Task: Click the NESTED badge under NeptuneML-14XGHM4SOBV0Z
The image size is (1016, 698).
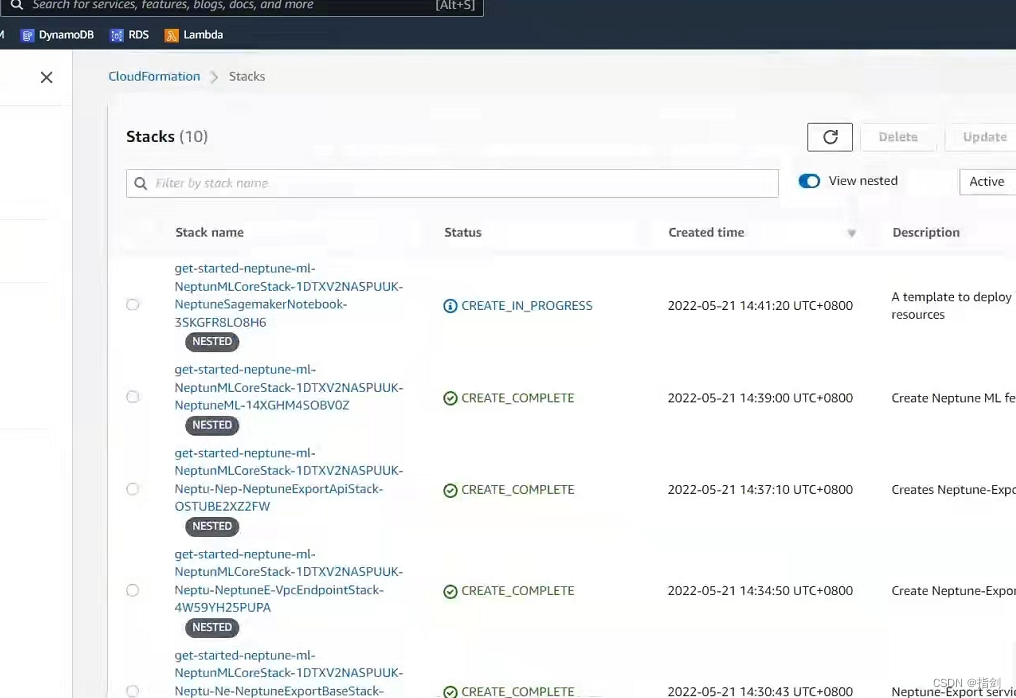Action: point(212,425)
